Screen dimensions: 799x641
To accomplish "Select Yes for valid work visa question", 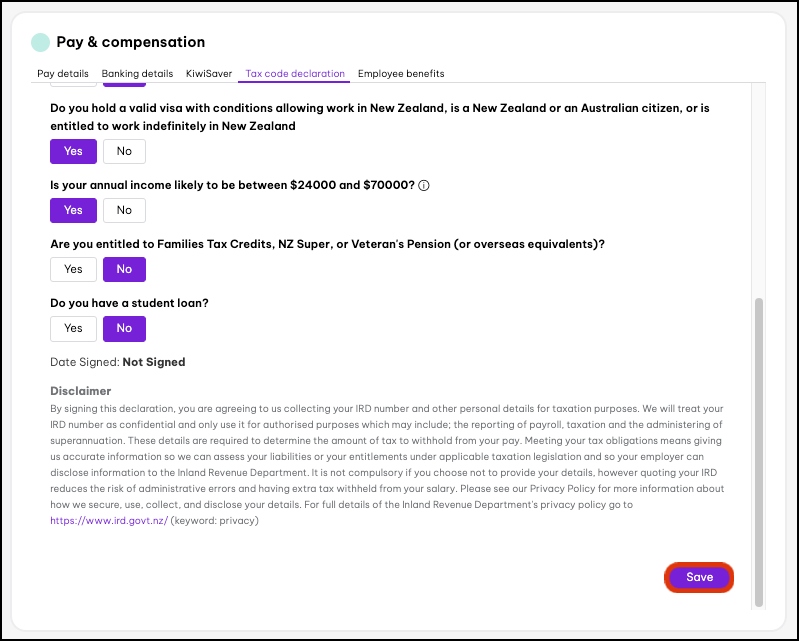I will click(x=73, y=151).
